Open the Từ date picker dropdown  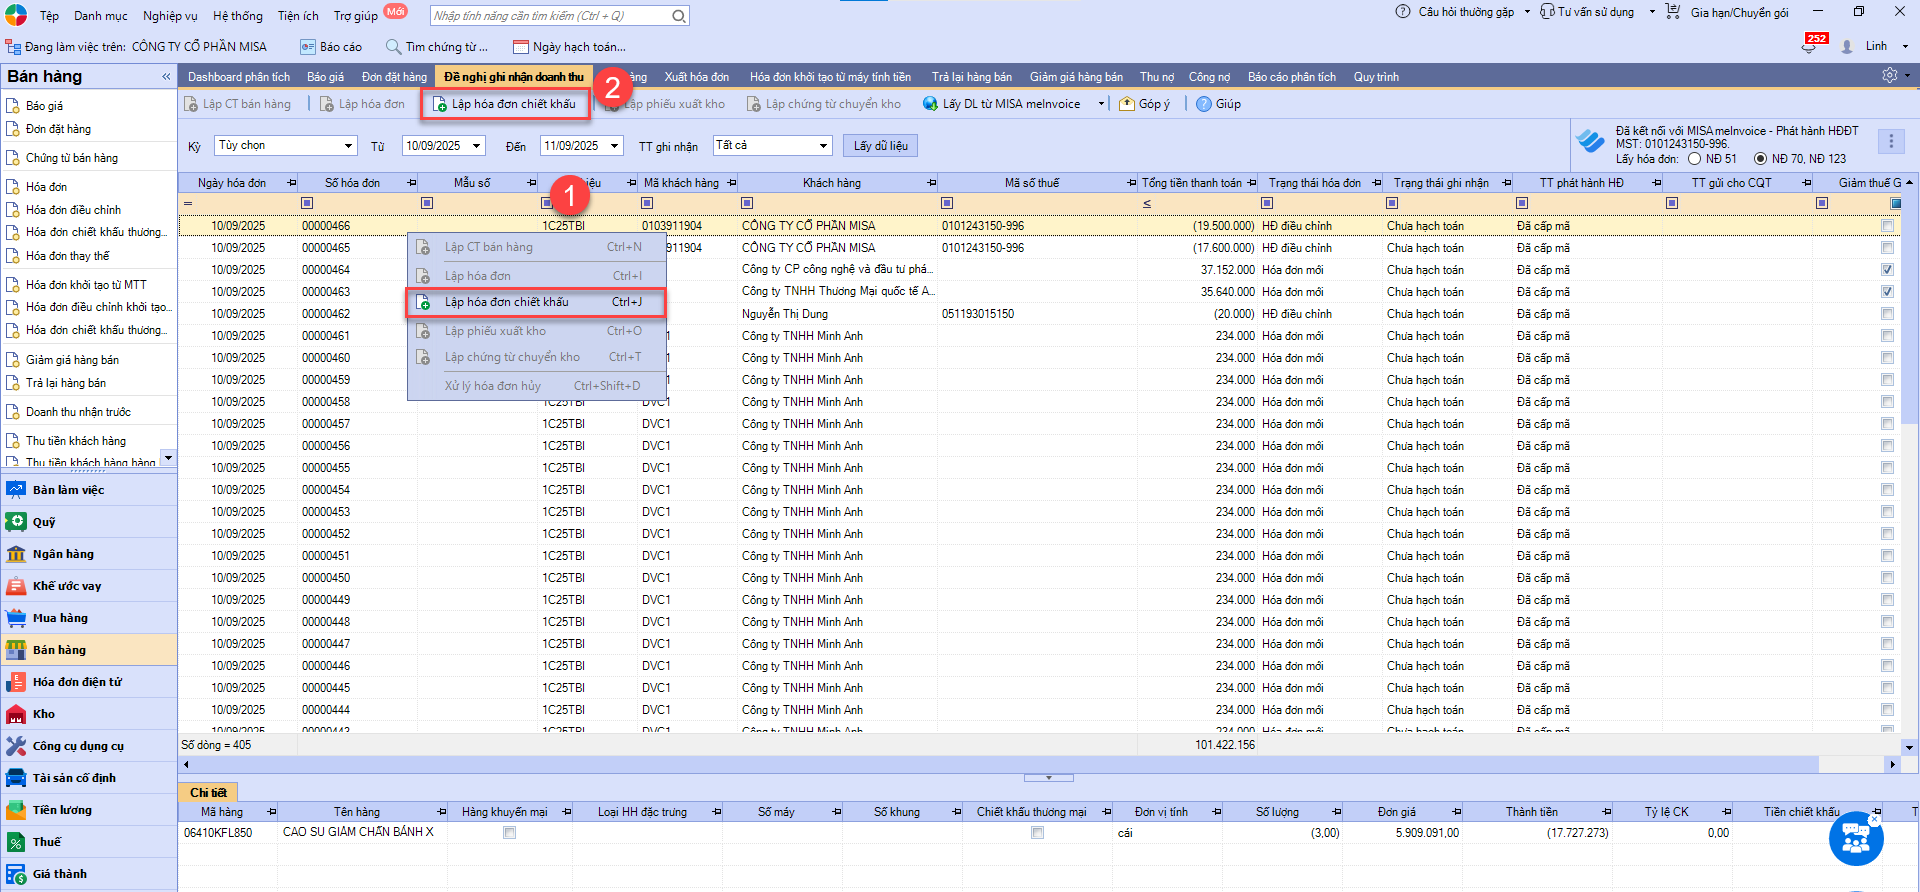point(477,146)
